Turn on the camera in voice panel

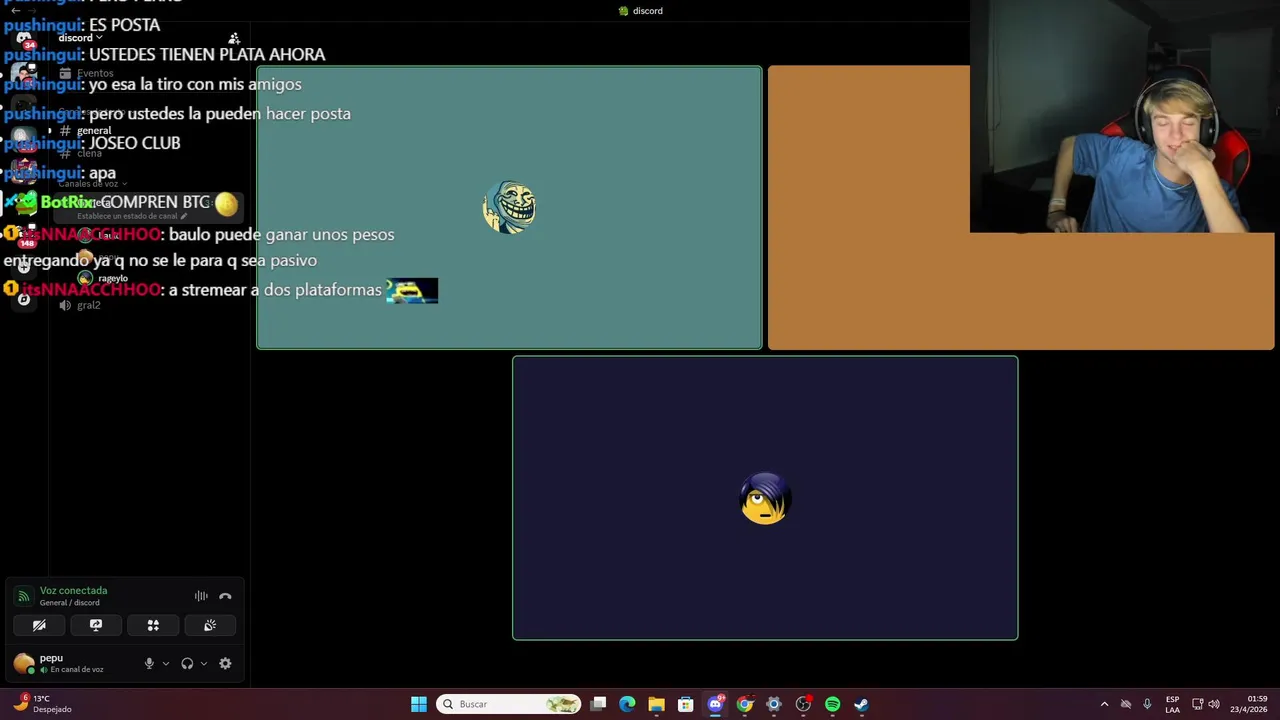point(39,625)
